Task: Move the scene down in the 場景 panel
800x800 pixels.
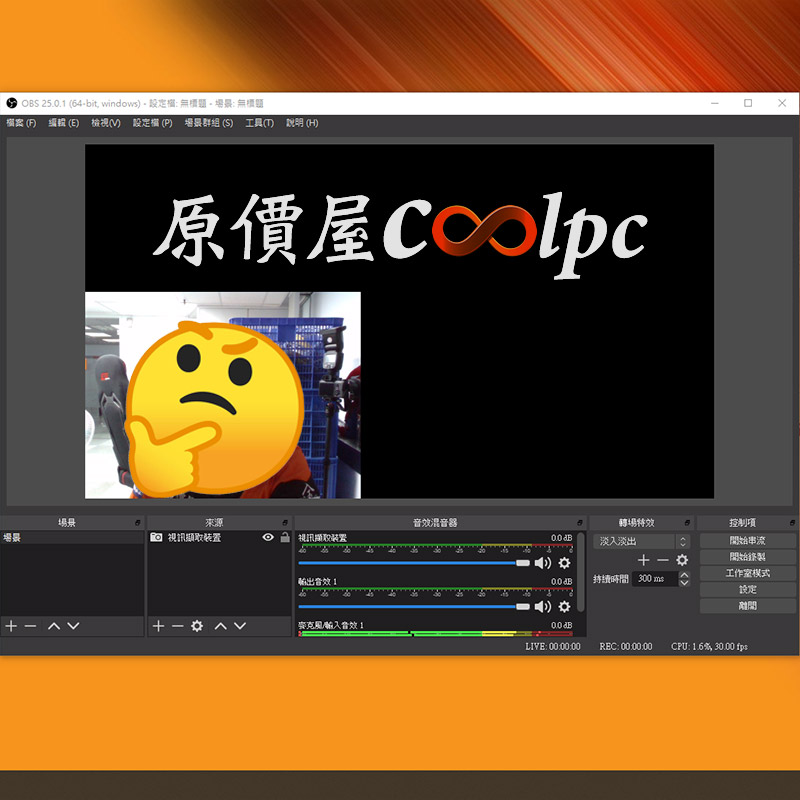Action: pos(73,626)
